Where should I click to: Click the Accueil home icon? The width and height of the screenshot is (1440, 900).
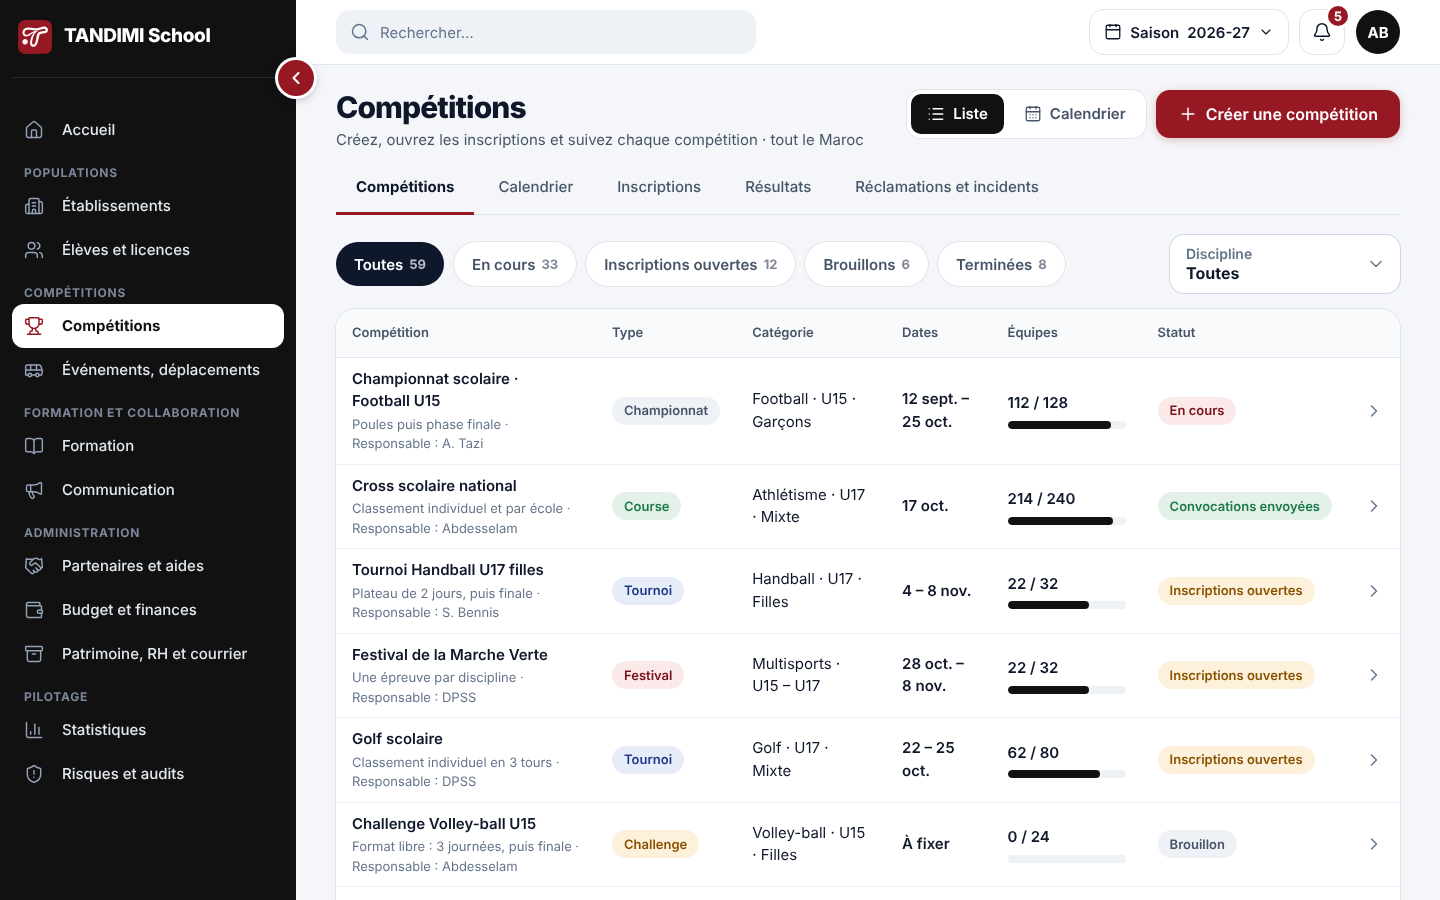click(34, 130)
